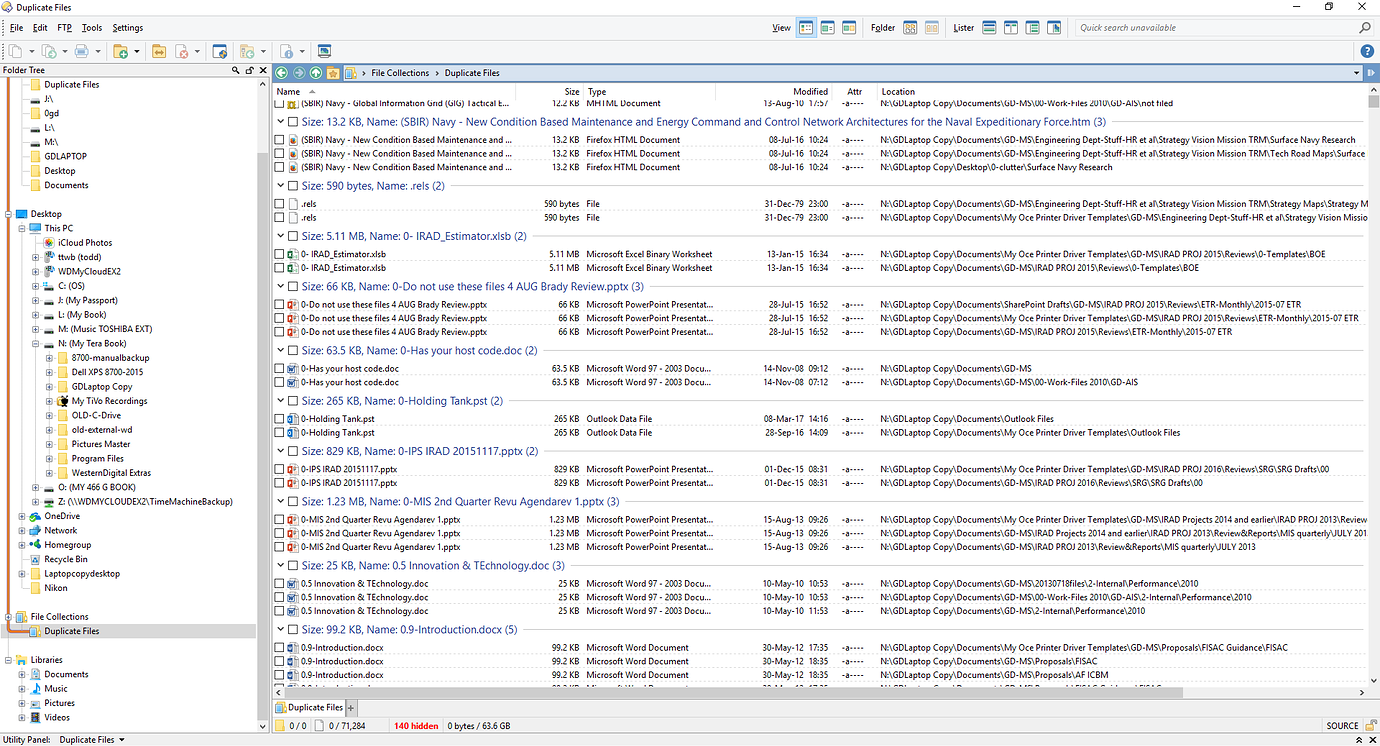The height and width of the screenshot is (746, 1380).
Task: Open the FTP menu
Action: tap(64, 28)
